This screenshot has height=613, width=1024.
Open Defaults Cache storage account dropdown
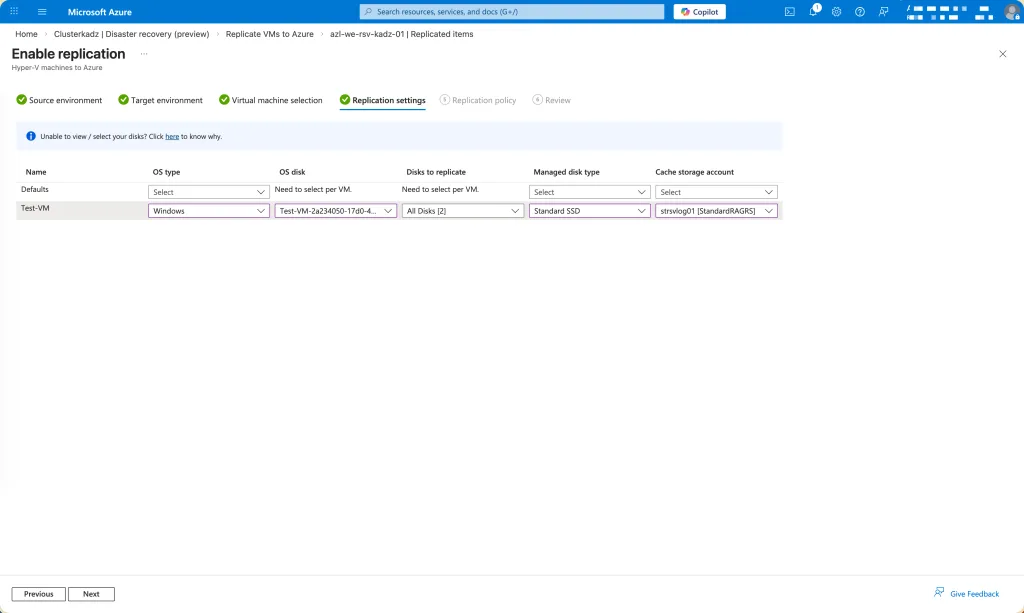pos(716,192)
